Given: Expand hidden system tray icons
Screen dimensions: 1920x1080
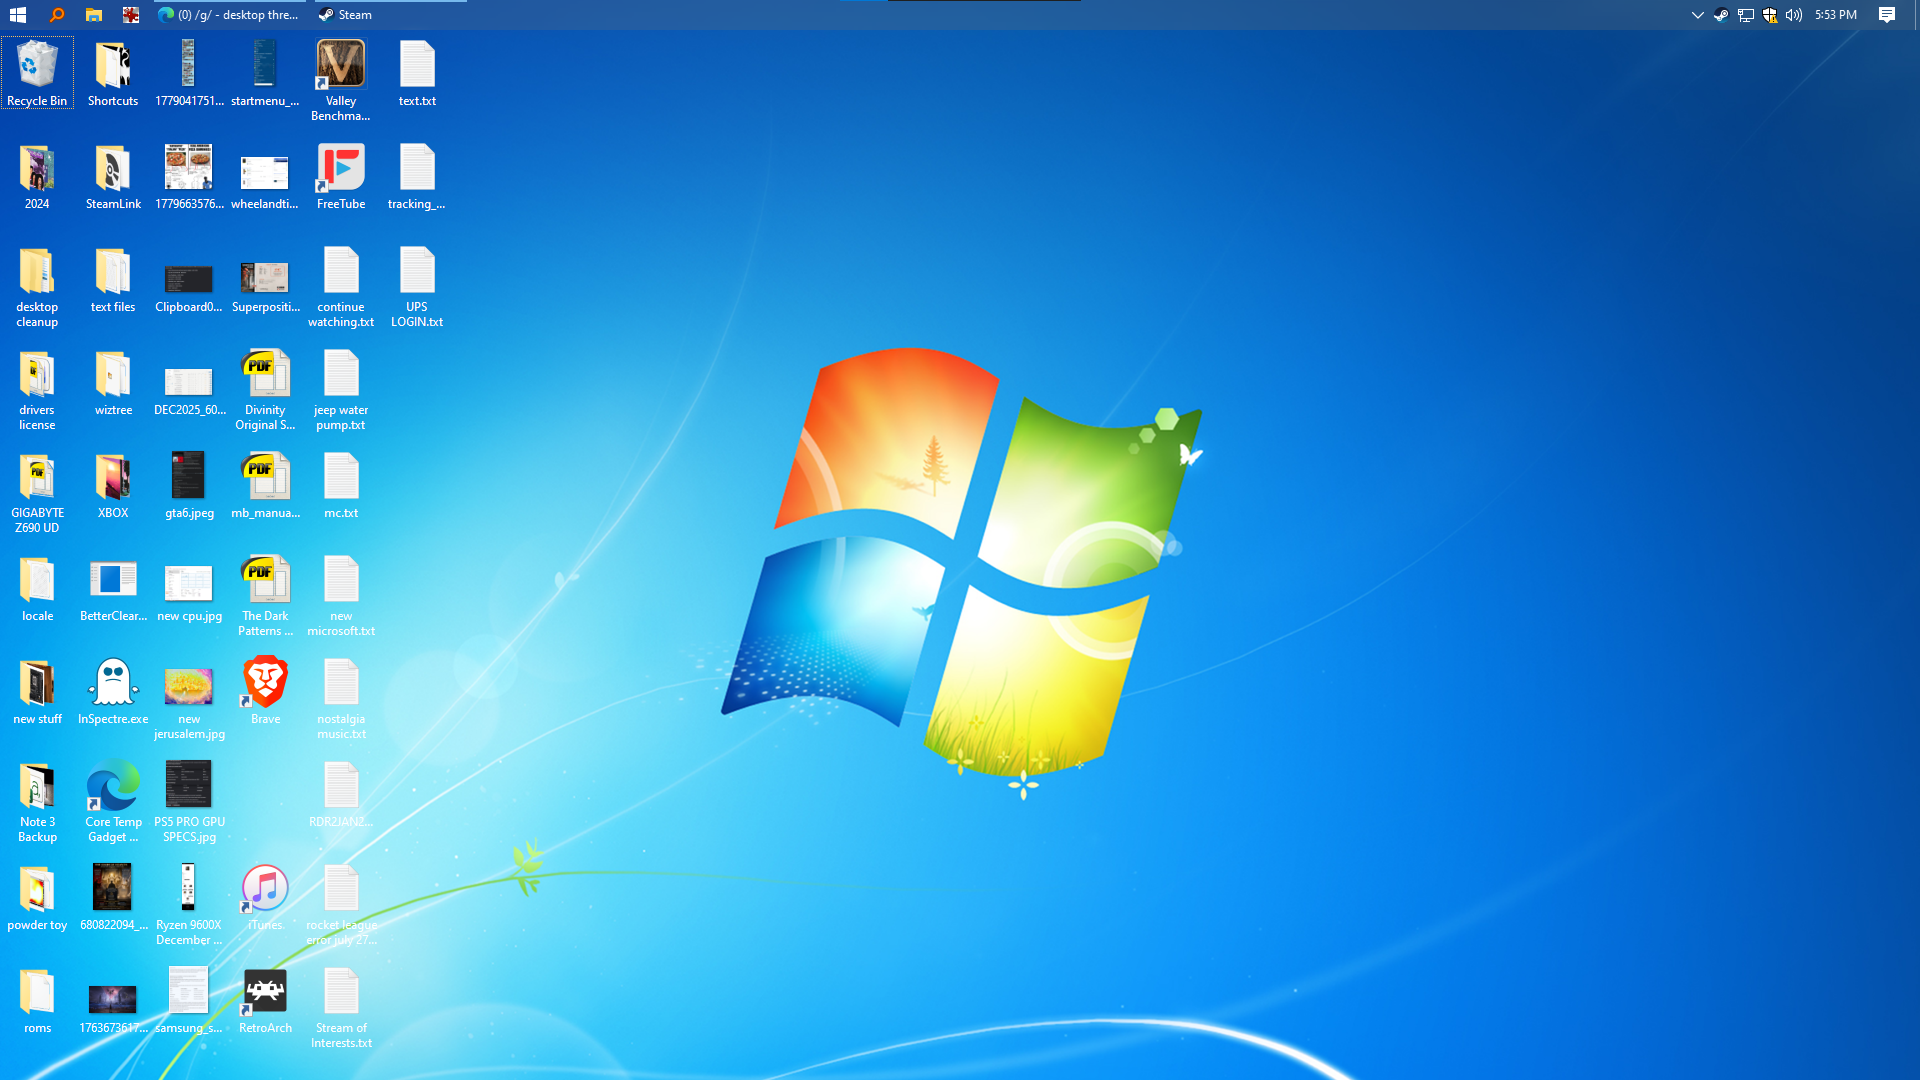Looking at the screenshot, I should tap(1697, 15).
